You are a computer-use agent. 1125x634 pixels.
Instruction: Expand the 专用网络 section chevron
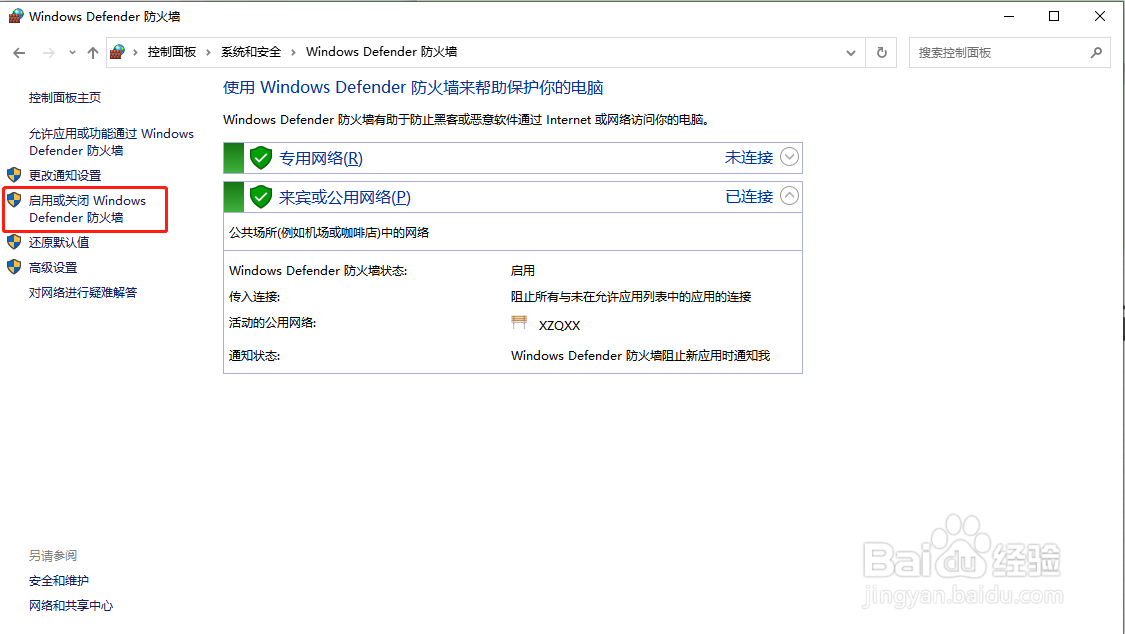tap(789, 156)
